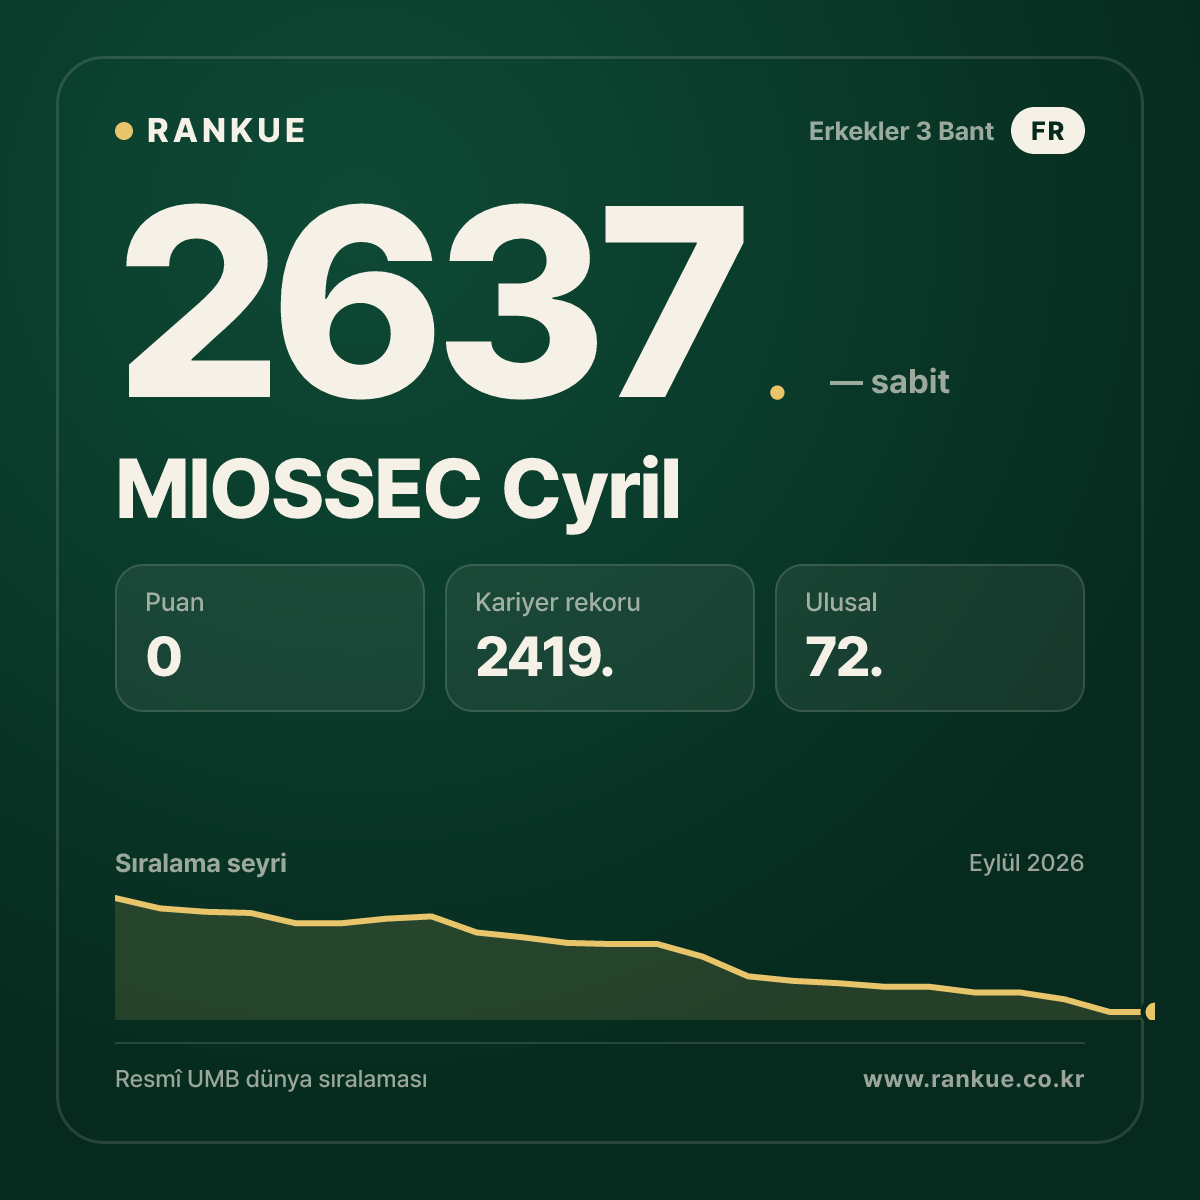Click the Kariyer rekoru card showing 2419.

coord(600,638)
